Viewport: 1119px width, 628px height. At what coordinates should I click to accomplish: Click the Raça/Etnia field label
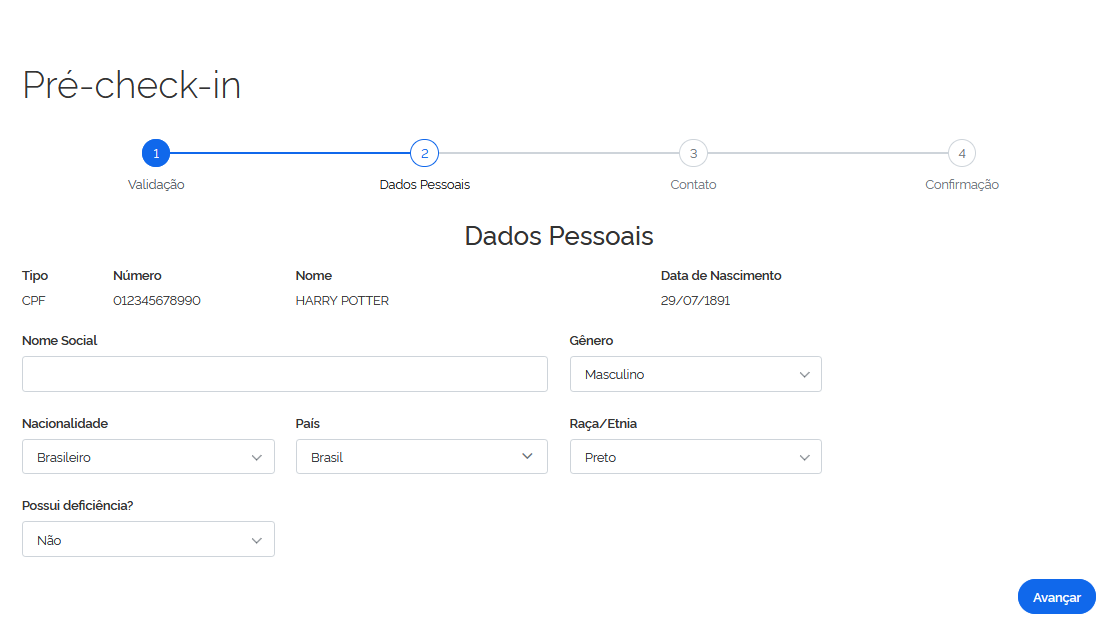click(x=603, y=423)
